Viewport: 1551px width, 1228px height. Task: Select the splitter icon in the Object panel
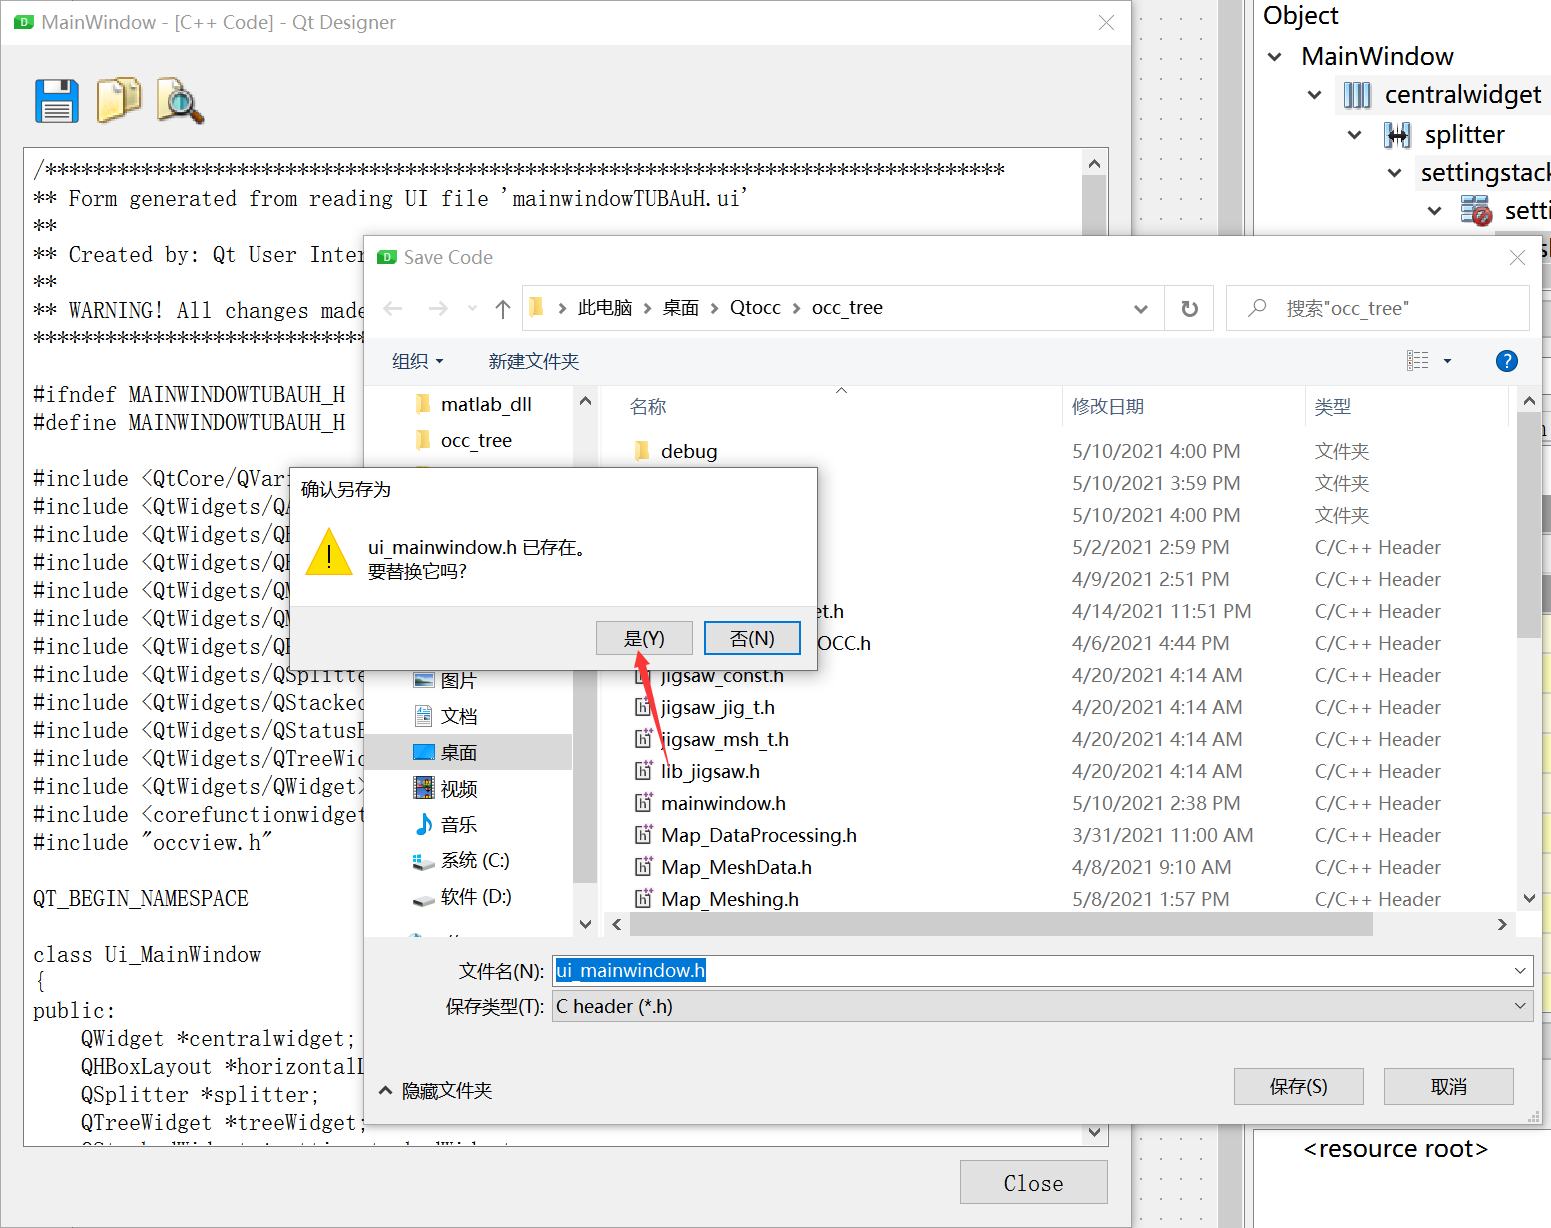(x=1397, y=134)
